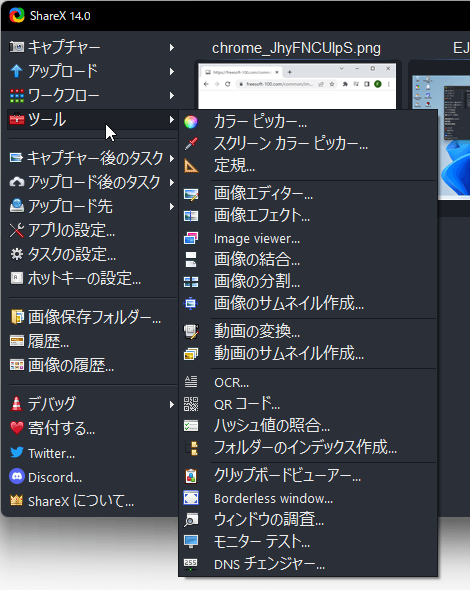This screenshot has height=590, width=470.
Task: Click the ShareX logo icon in title bar
Action: [17, 15]
